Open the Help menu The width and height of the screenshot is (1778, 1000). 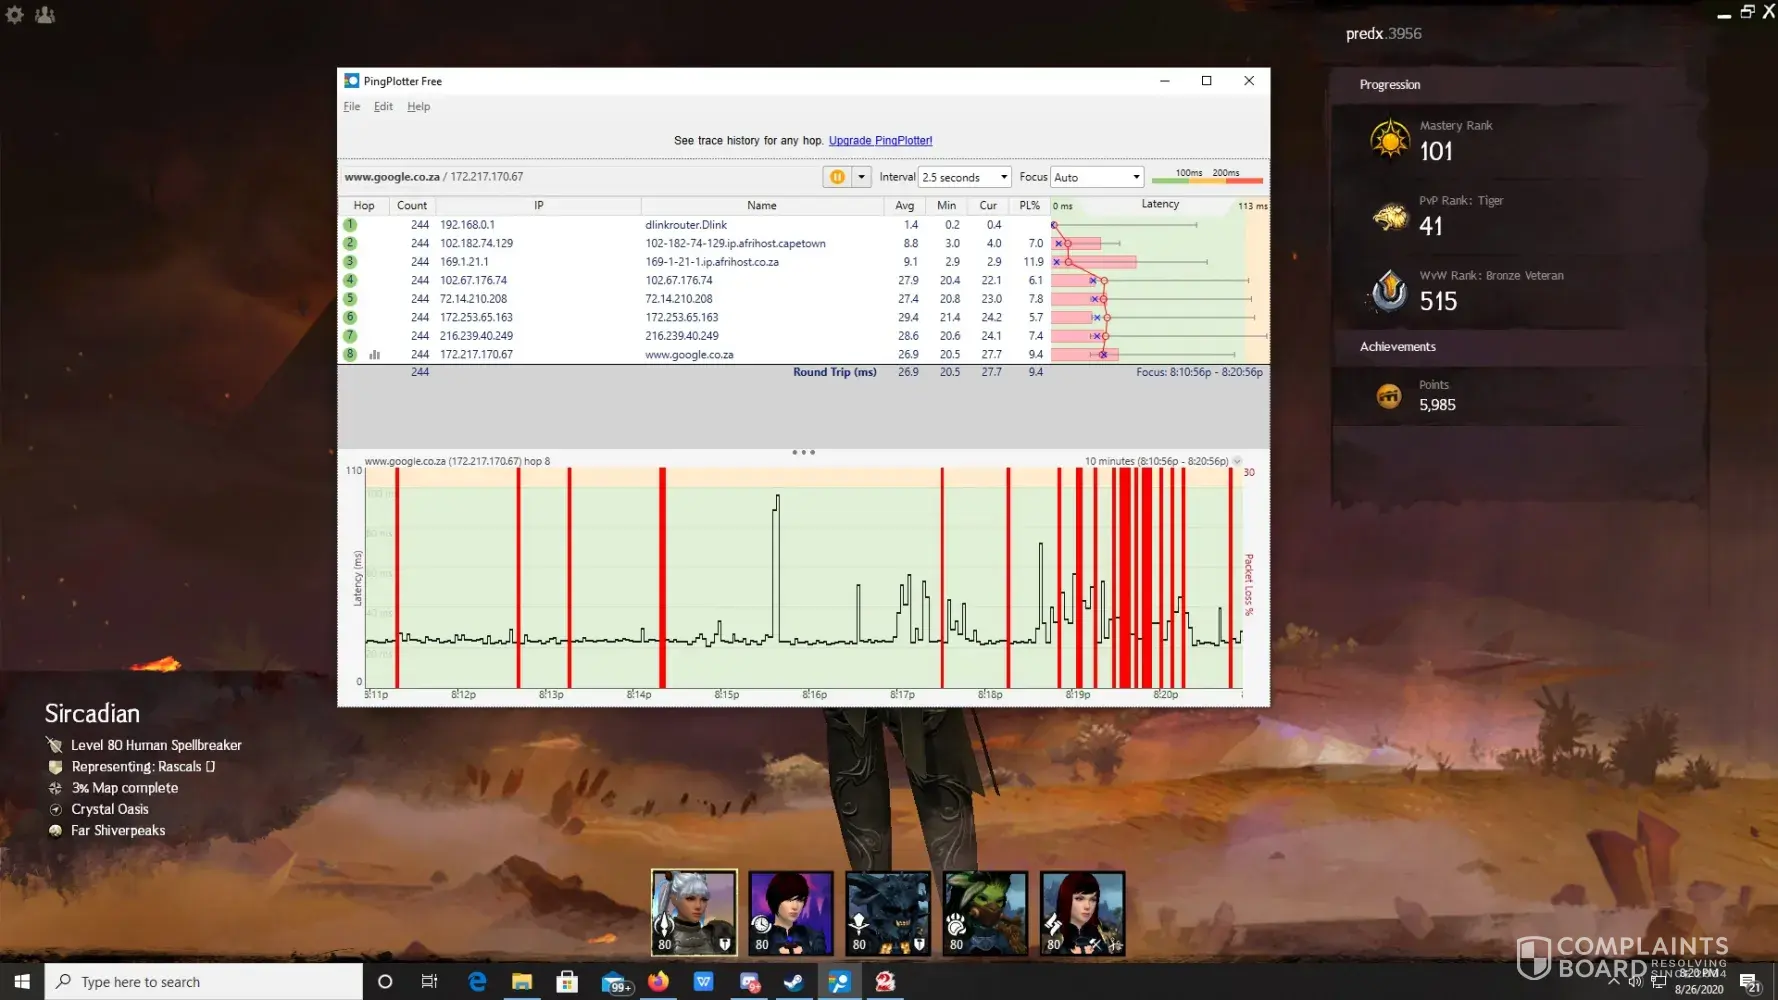coord(418,107)
